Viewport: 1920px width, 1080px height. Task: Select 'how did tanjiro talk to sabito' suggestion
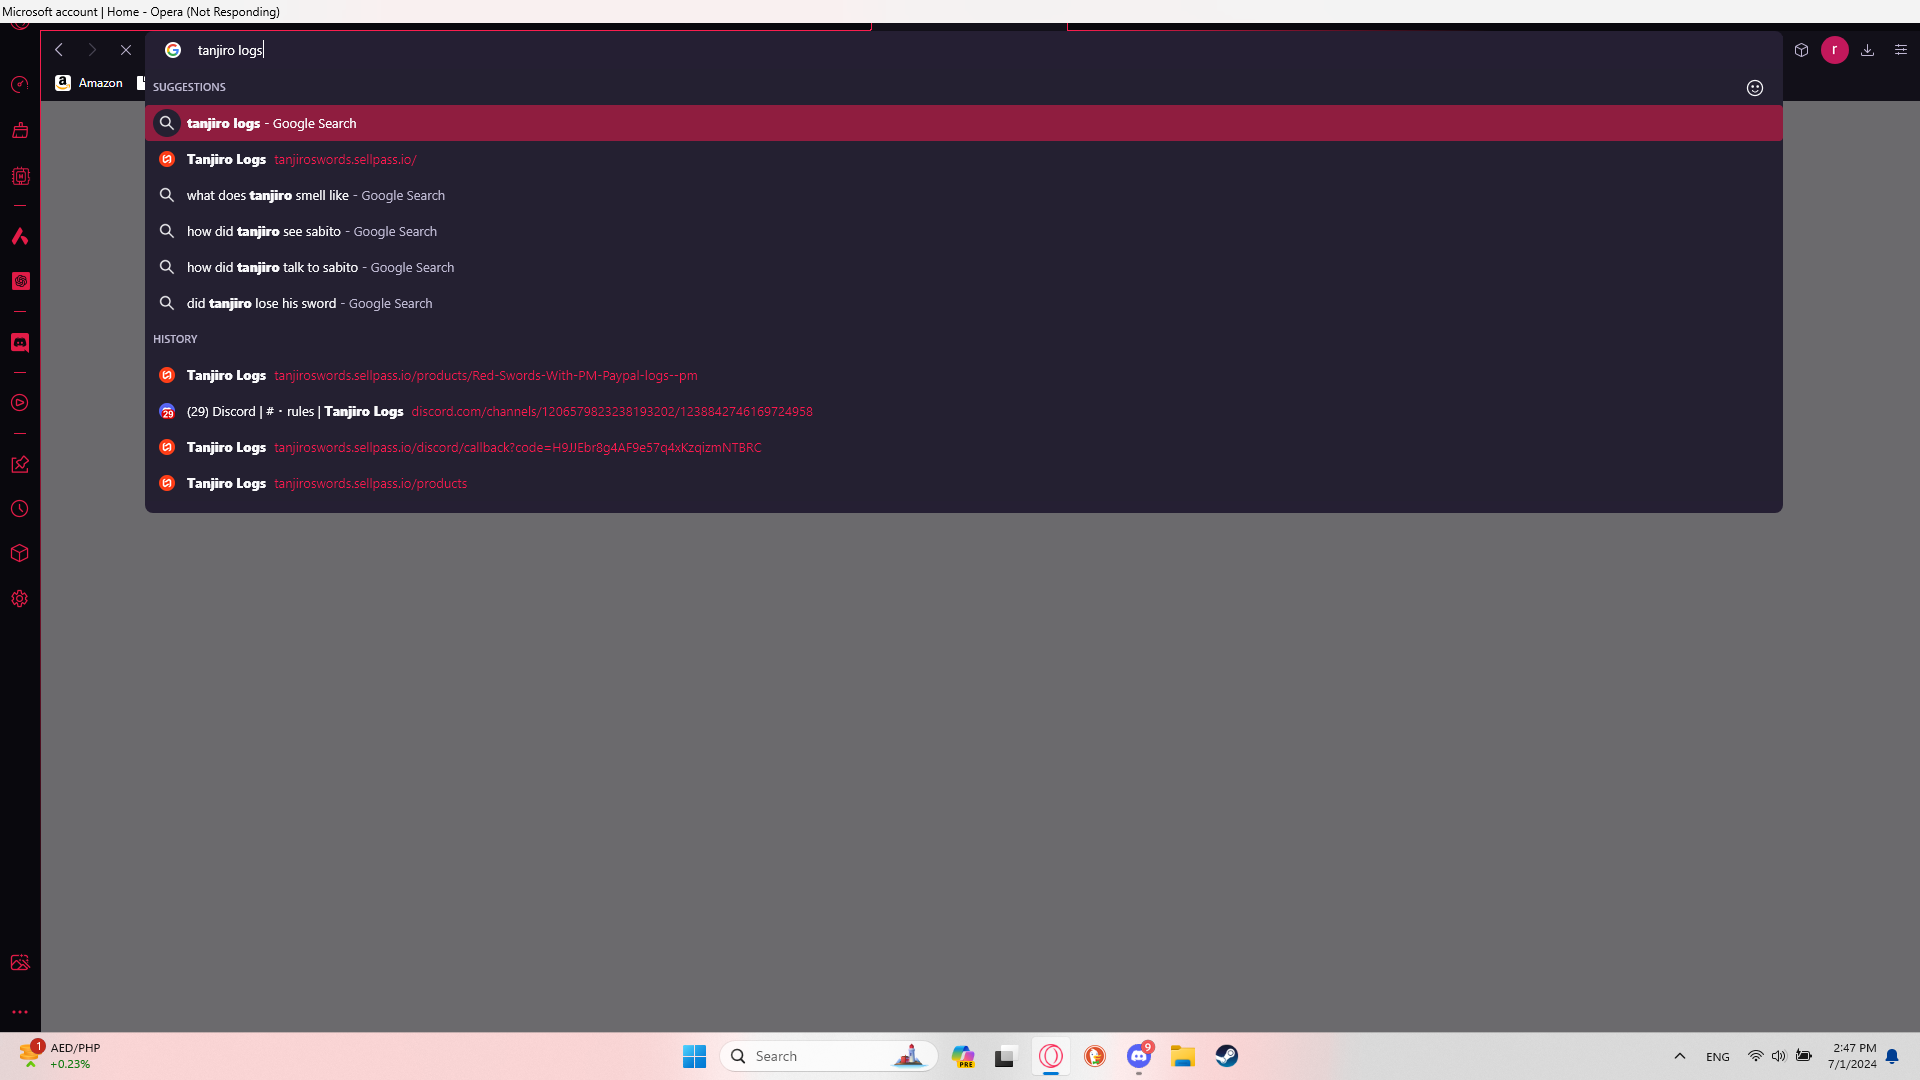(964, 267)
